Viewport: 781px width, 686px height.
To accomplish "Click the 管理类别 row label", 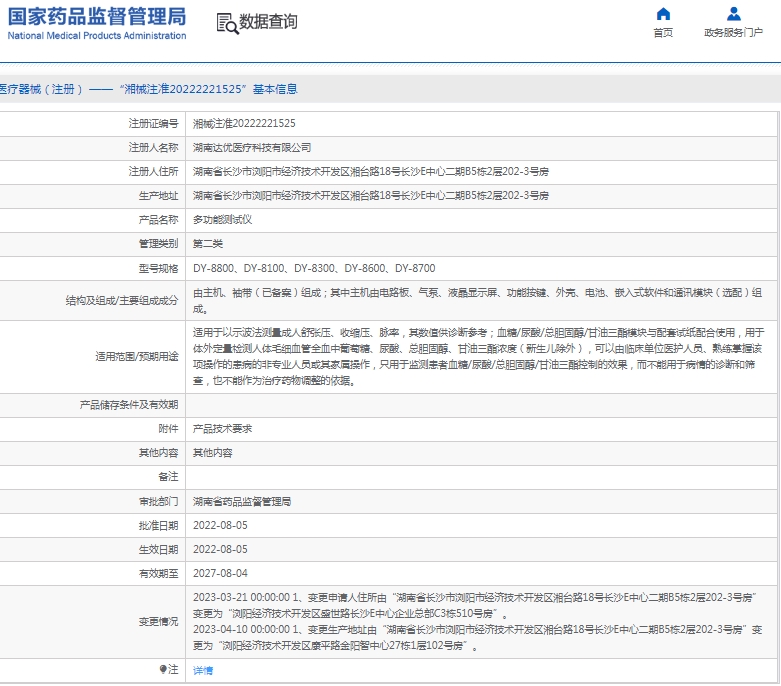I will click(x=158, y=244).
